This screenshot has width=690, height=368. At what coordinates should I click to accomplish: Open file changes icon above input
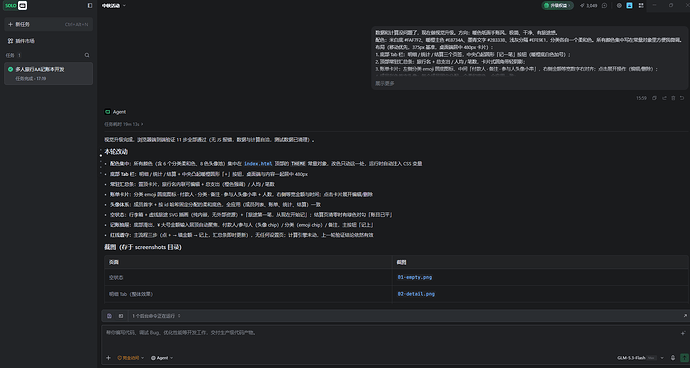point(110,316)
